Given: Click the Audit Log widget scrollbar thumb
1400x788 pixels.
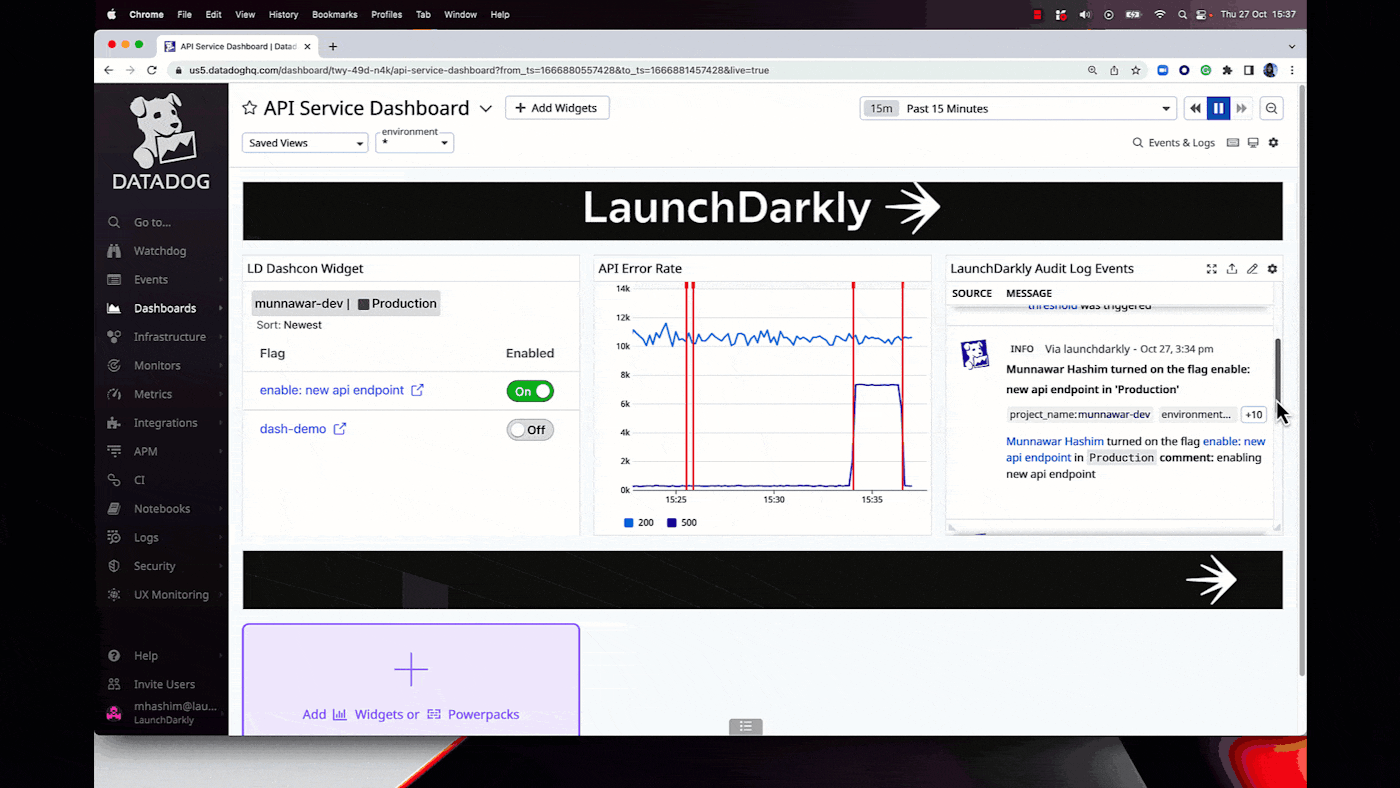Looking at the screenshot, I should pyautogui.click(x=1278, y=372).
